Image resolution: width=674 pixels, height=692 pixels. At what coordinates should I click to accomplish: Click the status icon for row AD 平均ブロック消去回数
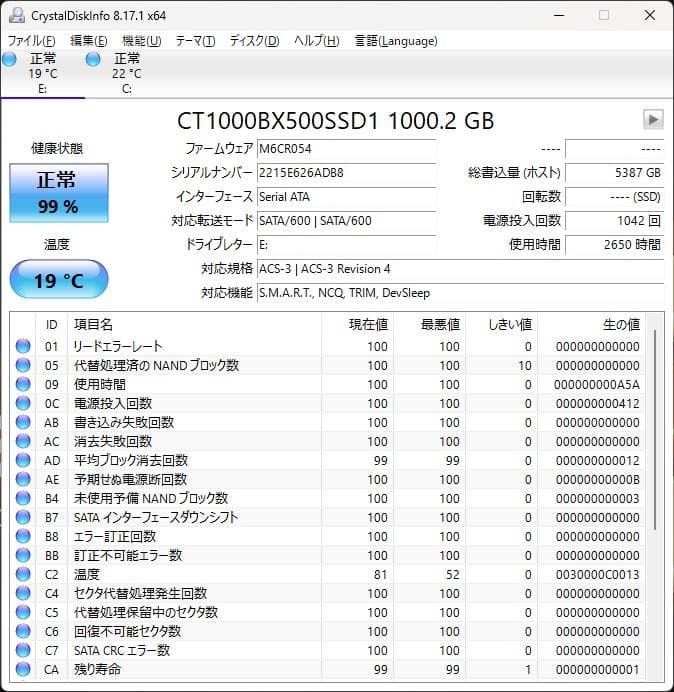tap(23, 460)
